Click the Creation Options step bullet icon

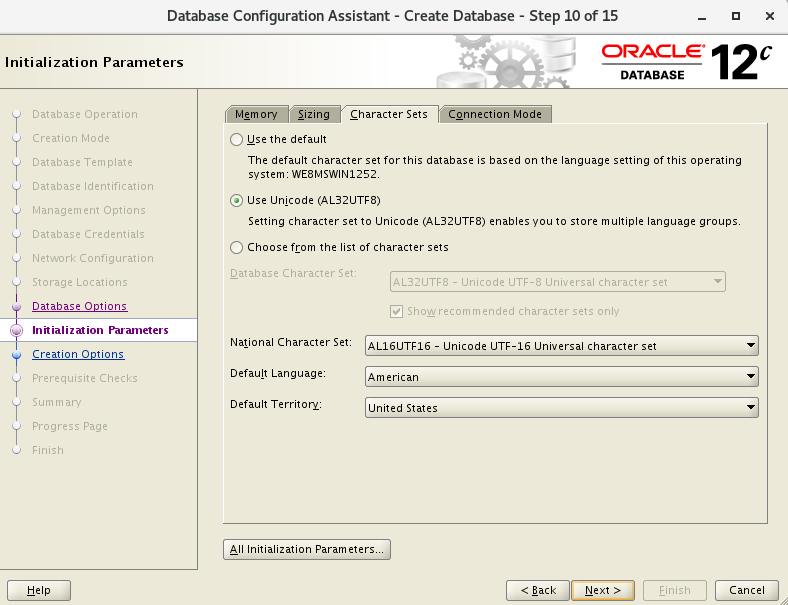(16, 354)
